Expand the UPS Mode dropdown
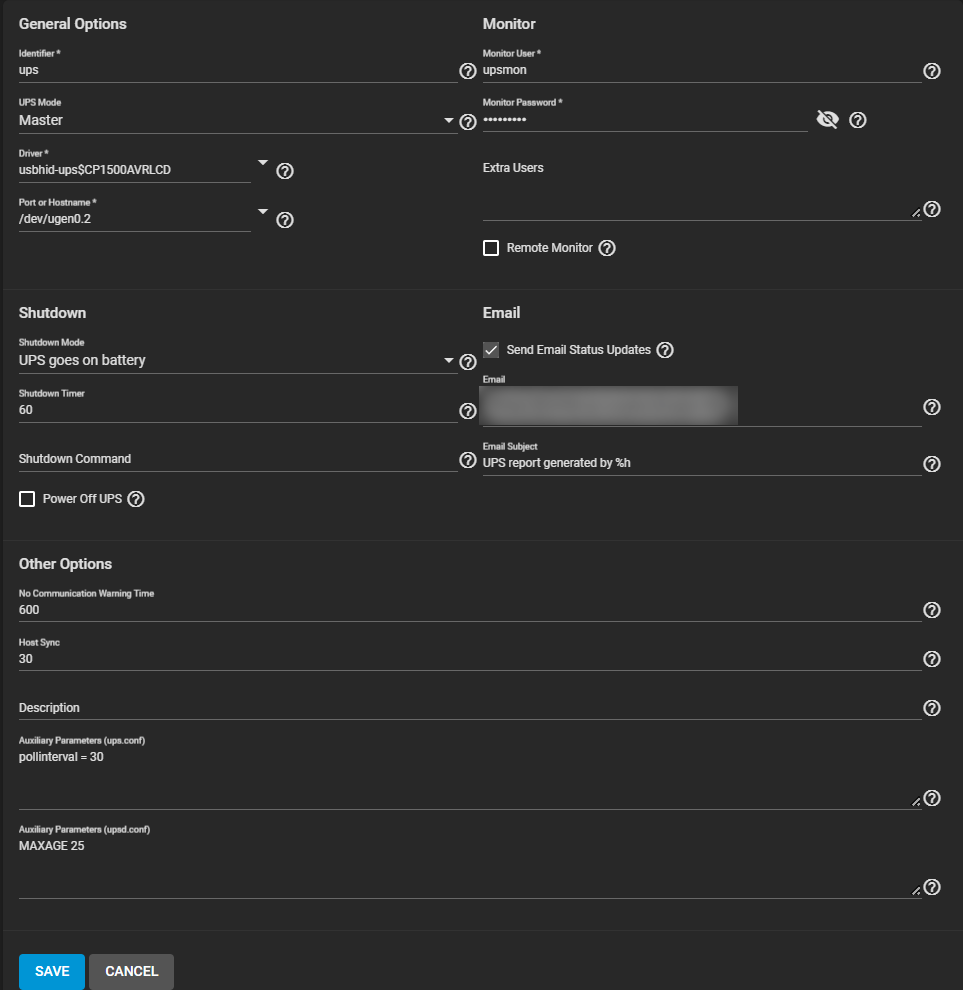Screen dimensions: 963x990 [x=450, y=121]
